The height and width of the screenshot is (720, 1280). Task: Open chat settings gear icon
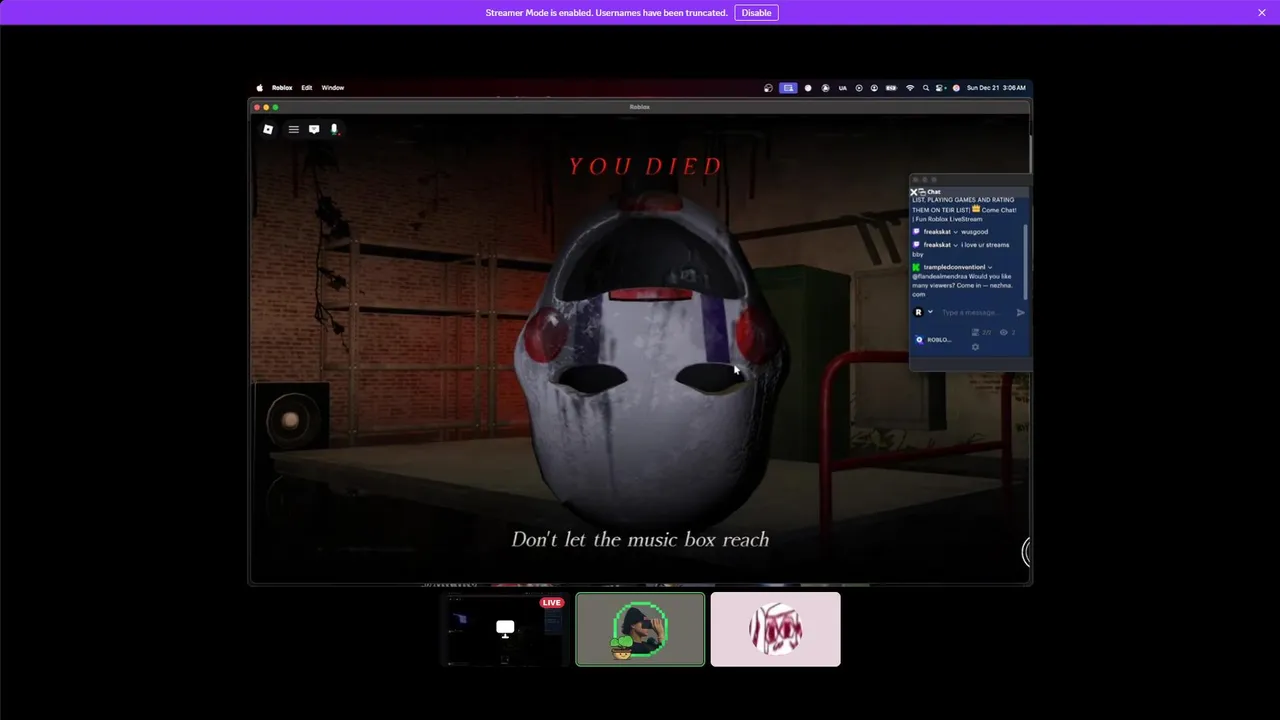[x=975, y=347]
